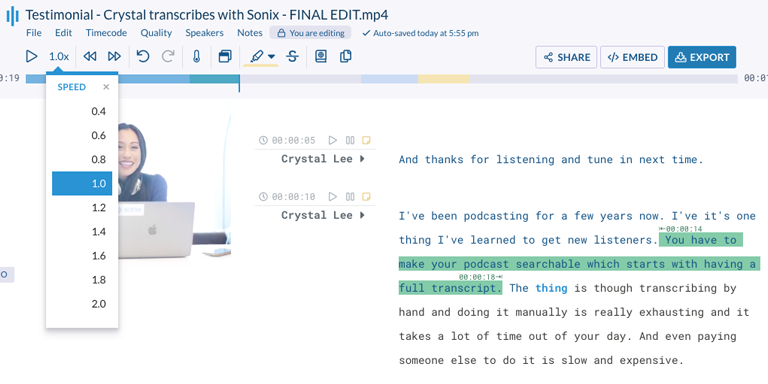Expand Crystal Lee speaker menu at 00:00:10
Screen dimensions: 768x384
click(362, 215)
